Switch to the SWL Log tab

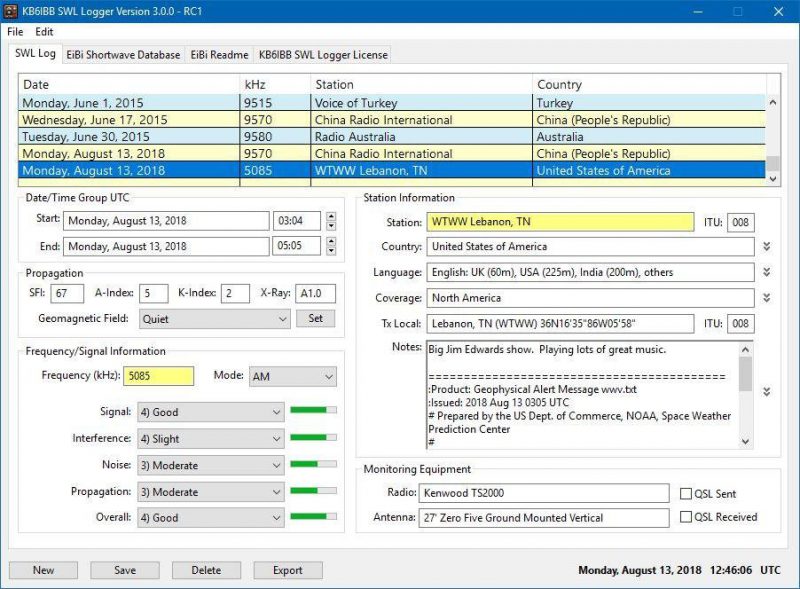click(x=35, y=53)
